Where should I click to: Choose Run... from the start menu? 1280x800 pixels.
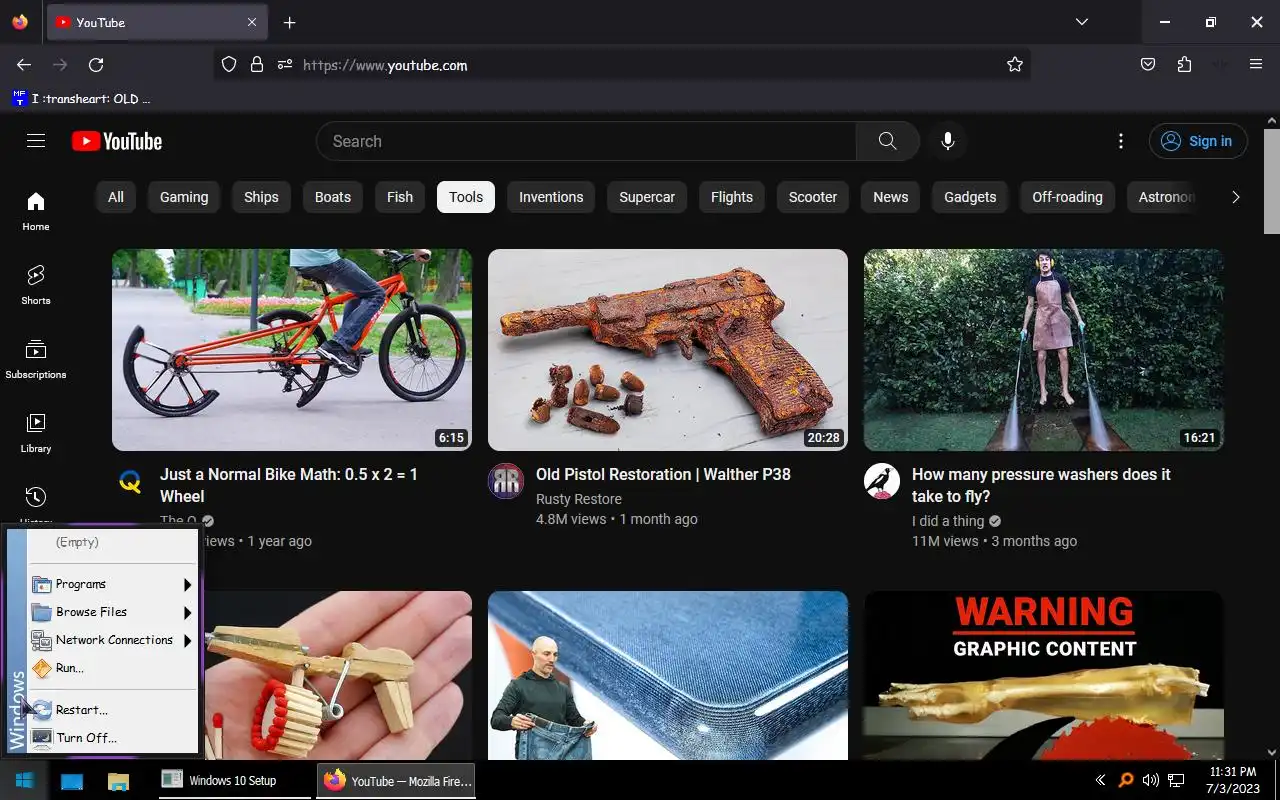click(x=111, y=668)
